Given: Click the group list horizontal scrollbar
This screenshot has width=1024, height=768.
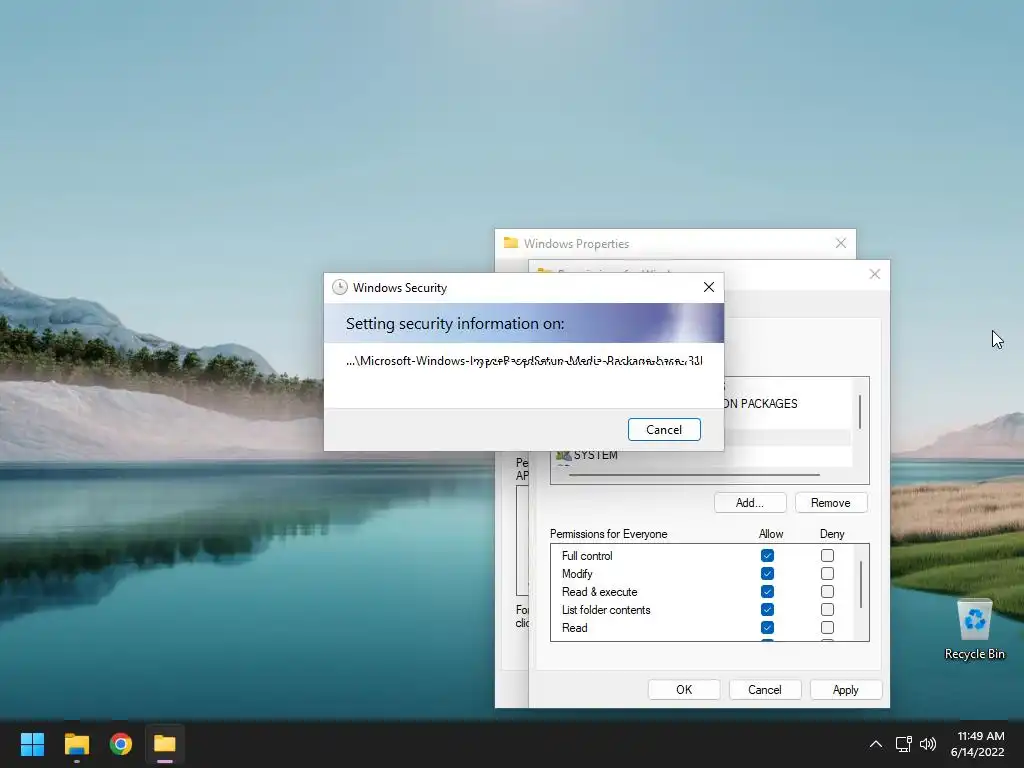Looking at the screenshot, I should coord(694,475).
